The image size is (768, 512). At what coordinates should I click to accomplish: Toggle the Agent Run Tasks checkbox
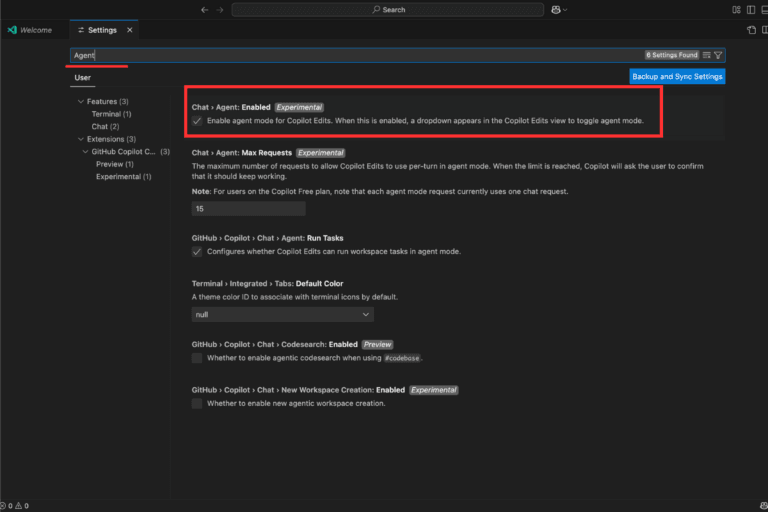[x=197, y=252]
